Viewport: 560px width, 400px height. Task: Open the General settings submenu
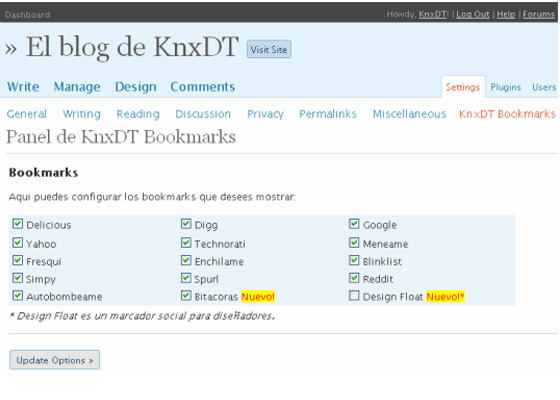(27, 114)
